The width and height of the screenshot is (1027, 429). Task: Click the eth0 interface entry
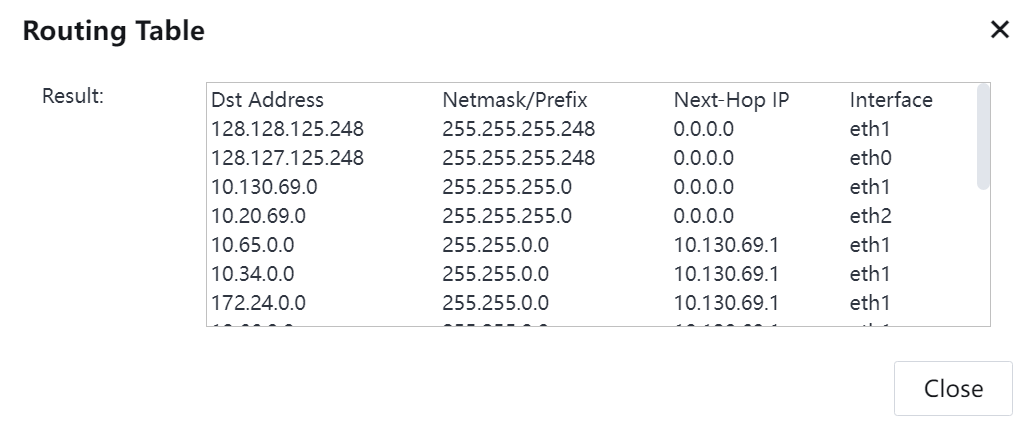870,158
